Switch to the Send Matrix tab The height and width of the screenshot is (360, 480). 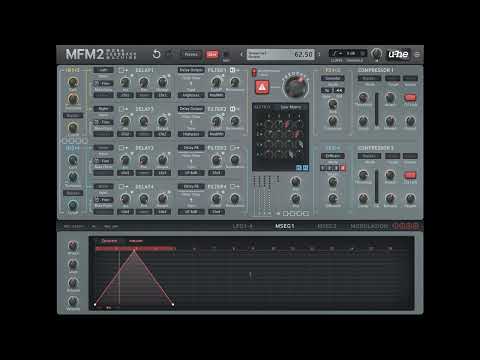[291, 107]
